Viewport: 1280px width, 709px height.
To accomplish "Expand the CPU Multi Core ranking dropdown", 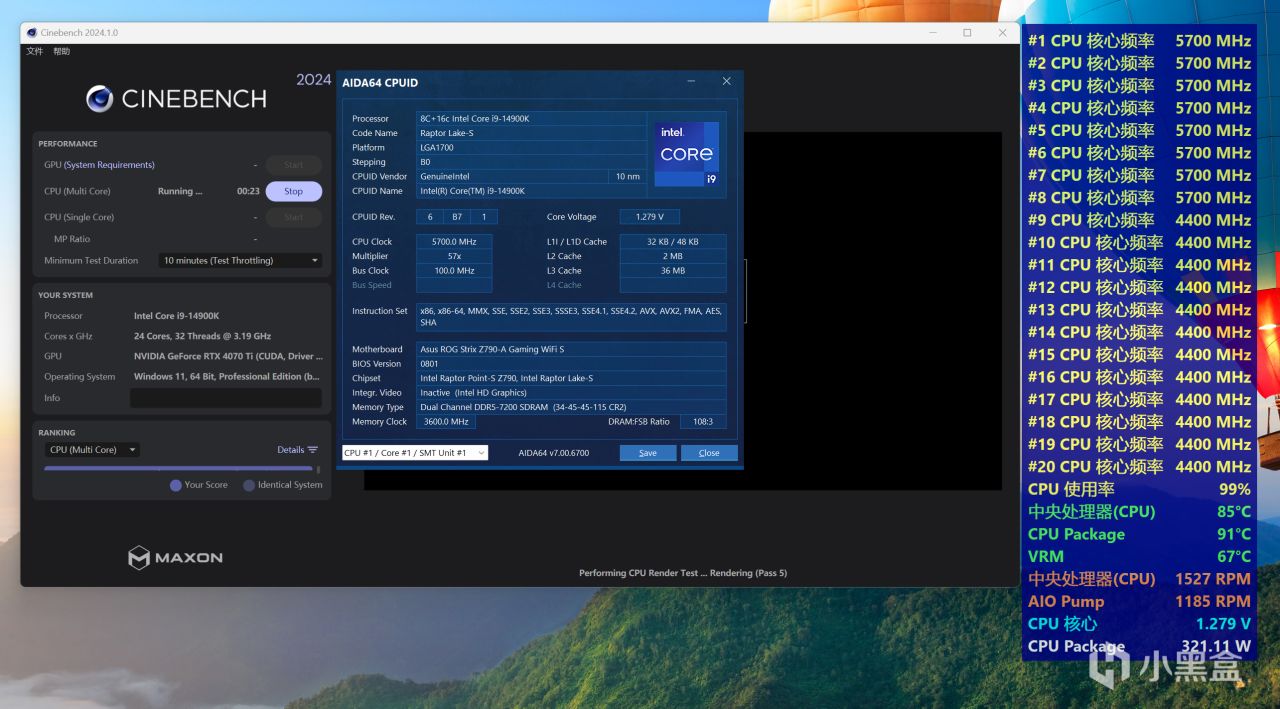I will 92,449.
